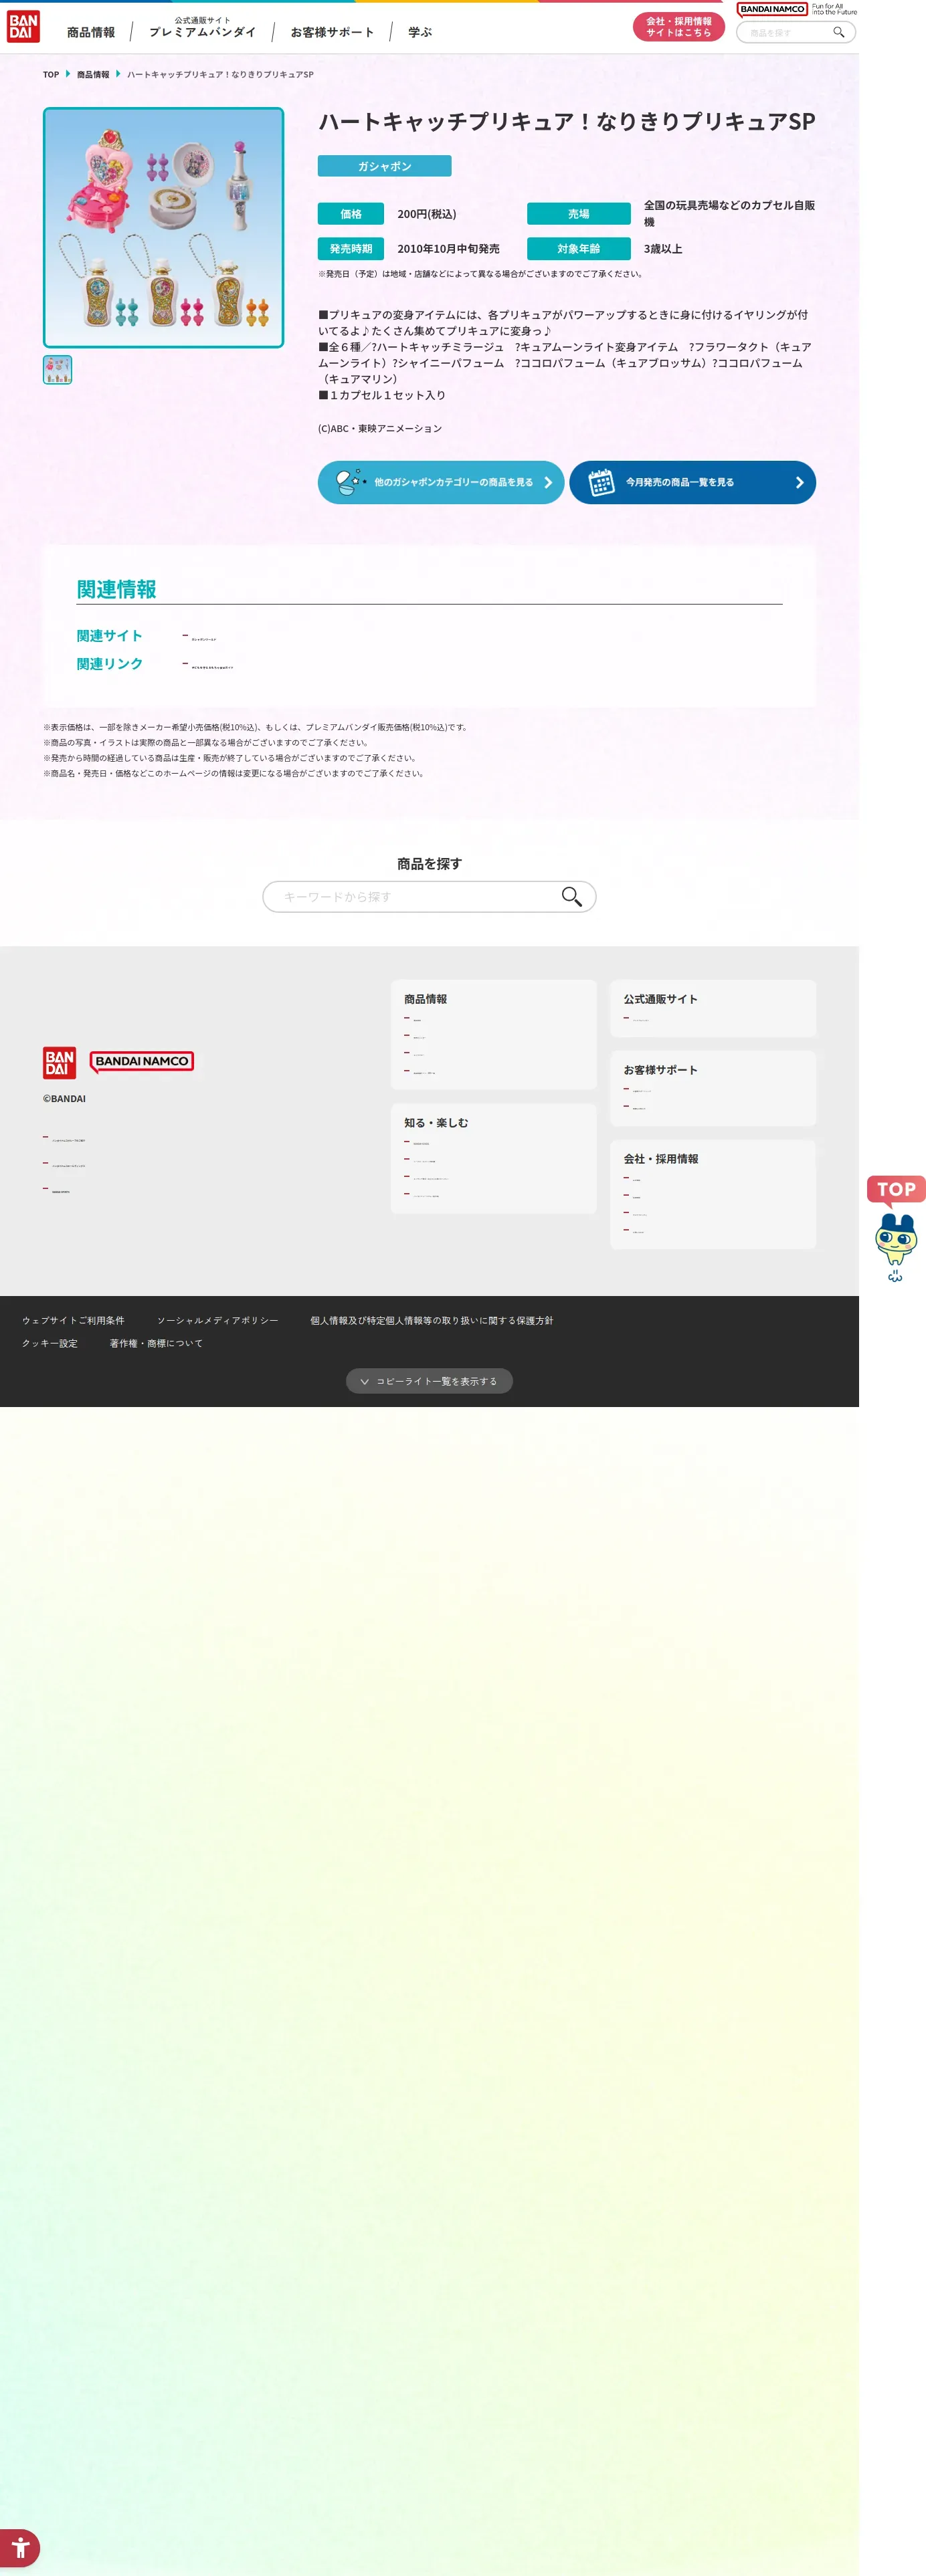Open the 学ぶ menu item
The width and height of the screenshot is (926, 2576).
420,32
